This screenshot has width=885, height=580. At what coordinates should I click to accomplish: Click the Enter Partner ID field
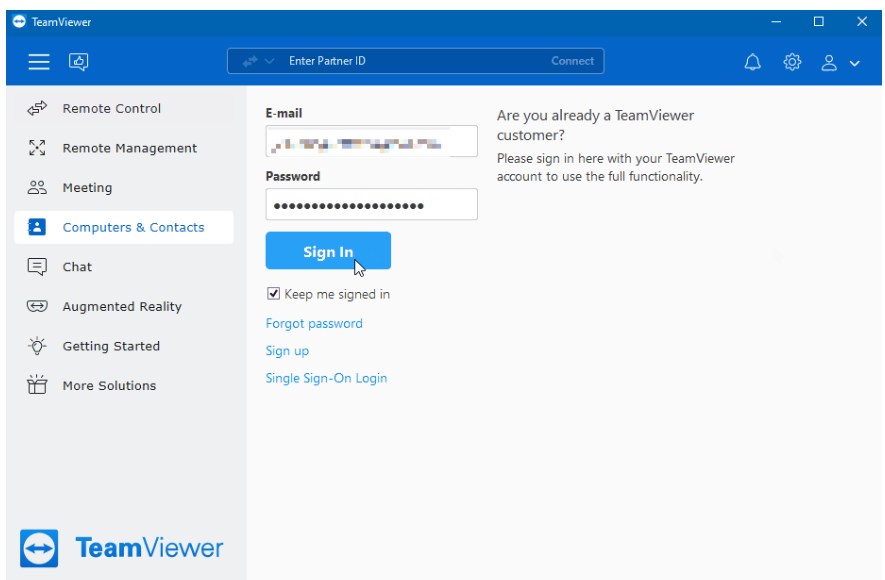pyautogui.click(x=415, y=61)
